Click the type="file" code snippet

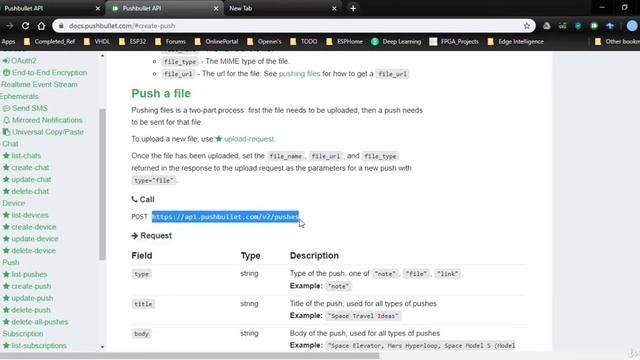pos(154,180)
